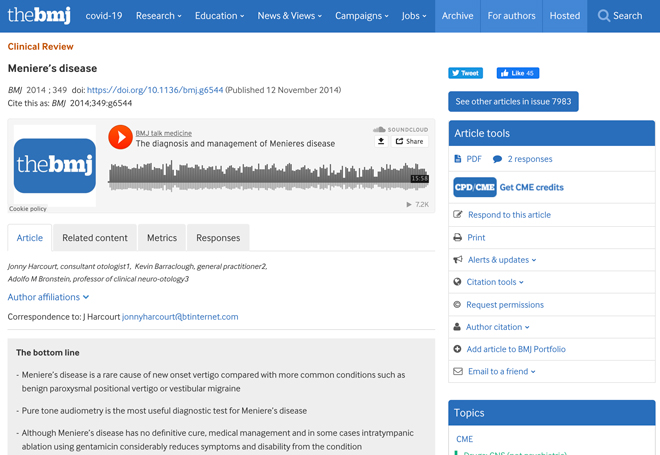Screen dimensions: 660x455
Task: Expand Author affiliations
Action: pyautogui.click(x=48, y=297)
